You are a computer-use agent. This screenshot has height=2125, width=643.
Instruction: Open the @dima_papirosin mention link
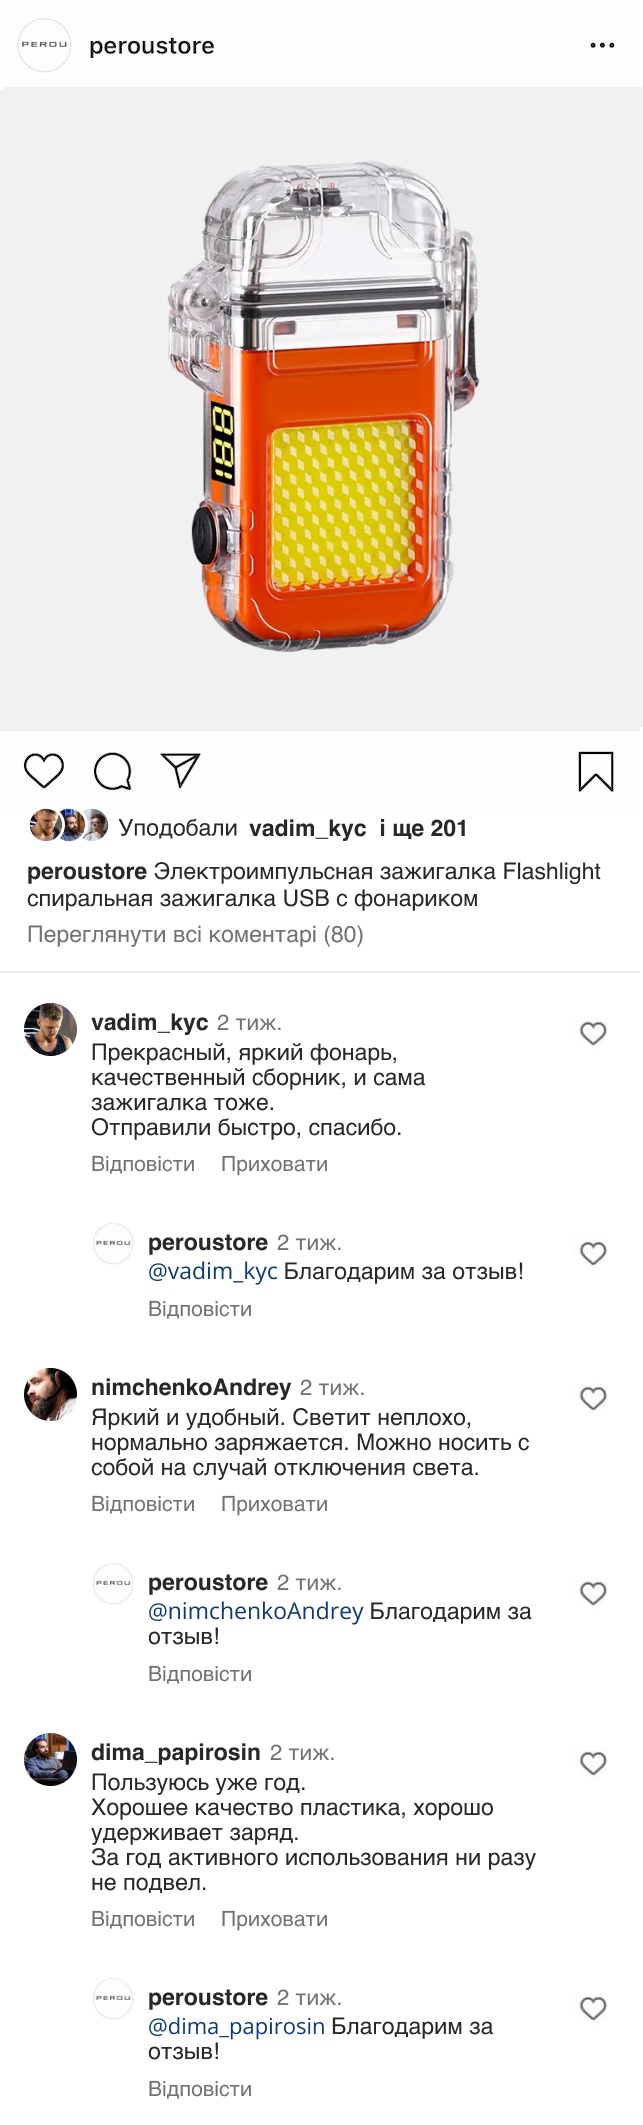[x=236, y=2027]
